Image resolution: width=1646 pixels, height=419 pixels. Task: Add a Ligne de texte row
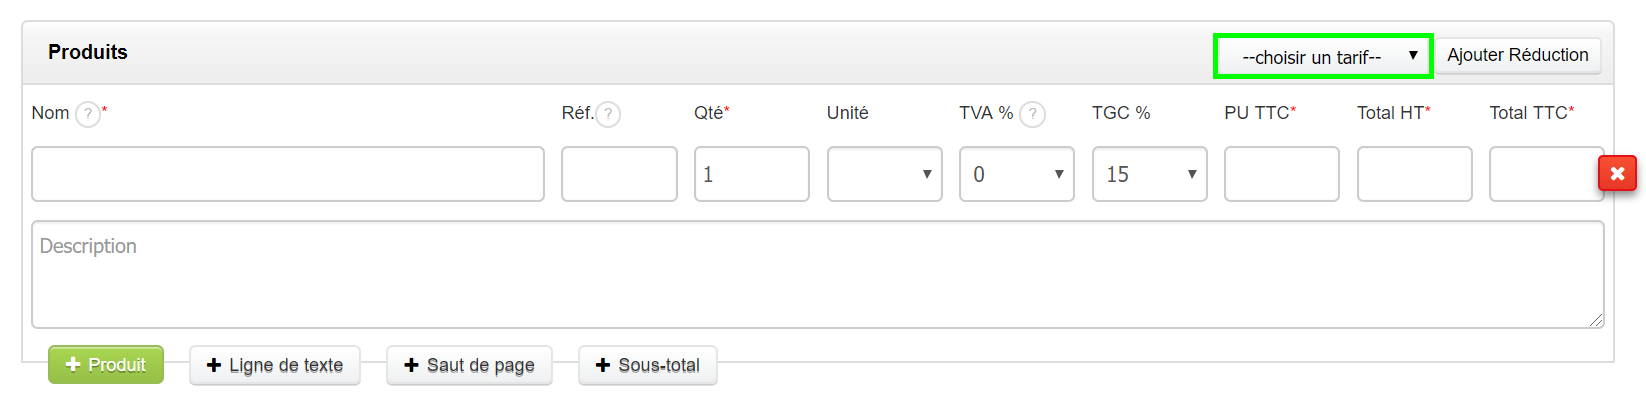[x=275, y=365]
